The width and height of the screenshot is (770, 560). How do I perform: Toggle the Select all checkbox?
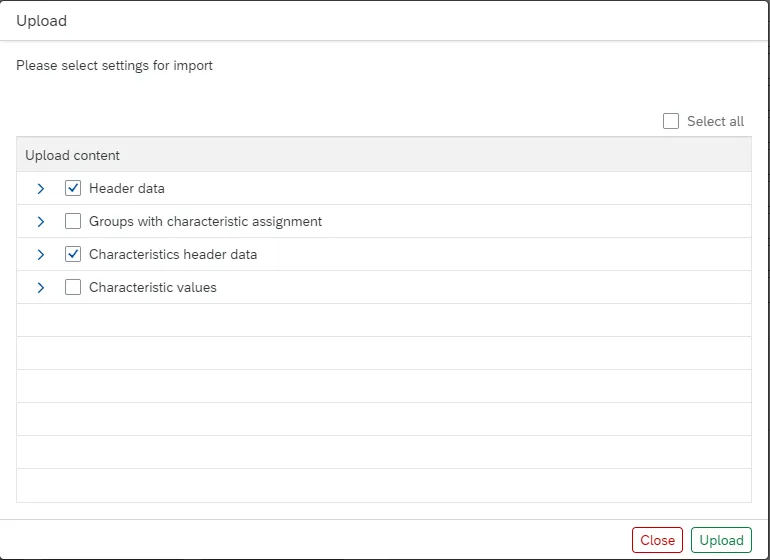coord(671,121)
